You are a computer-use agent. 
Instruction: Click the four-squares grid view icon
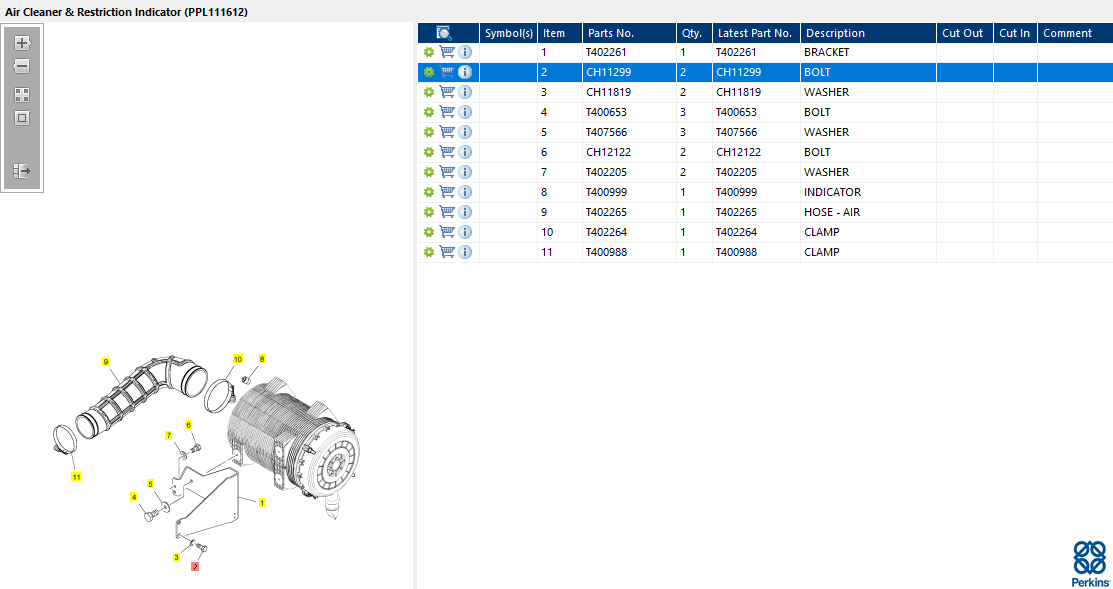(x=22, y=95)
